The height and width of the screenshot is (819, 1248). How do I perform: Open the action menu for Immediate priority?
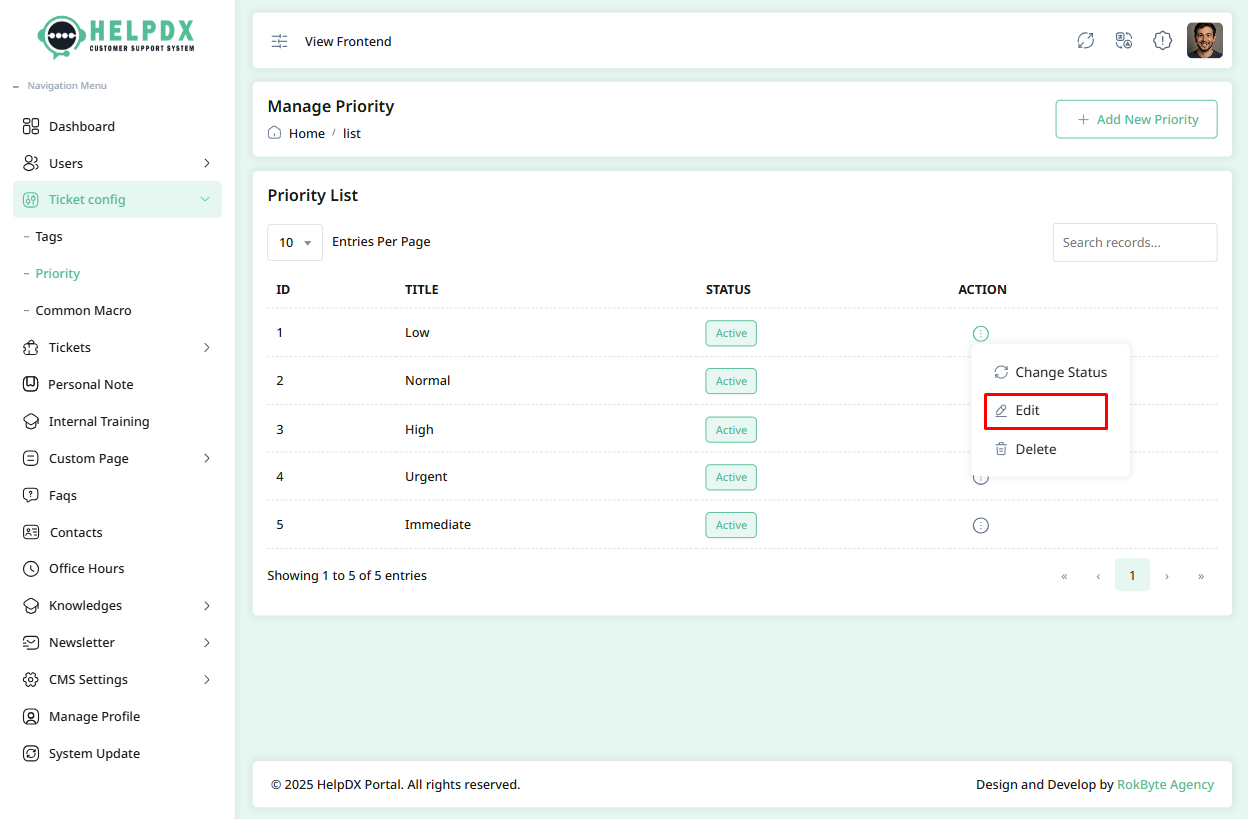(x=980, y=525)
